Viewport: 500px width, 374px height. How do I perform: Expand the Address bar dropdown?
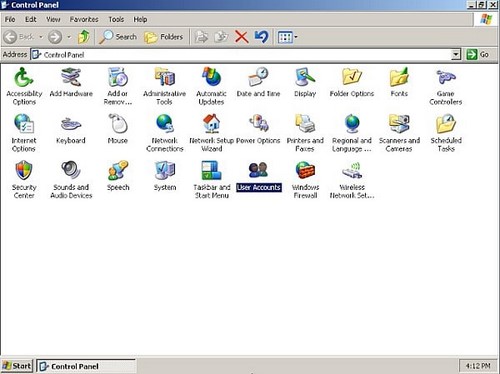(456, 54)
